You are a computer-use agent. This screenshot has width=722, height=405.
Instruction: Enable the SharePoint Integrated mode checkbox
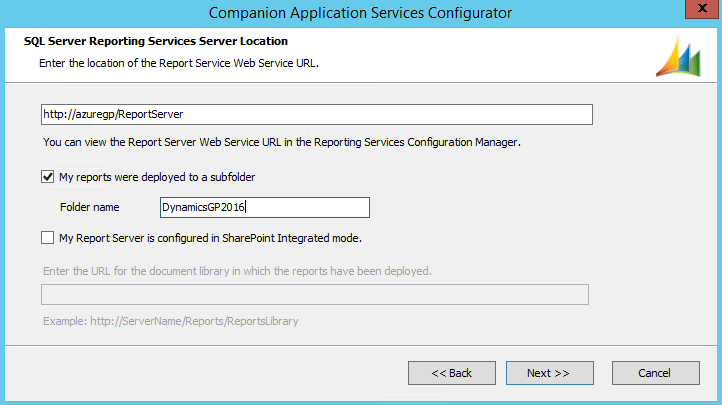point(48,238)
